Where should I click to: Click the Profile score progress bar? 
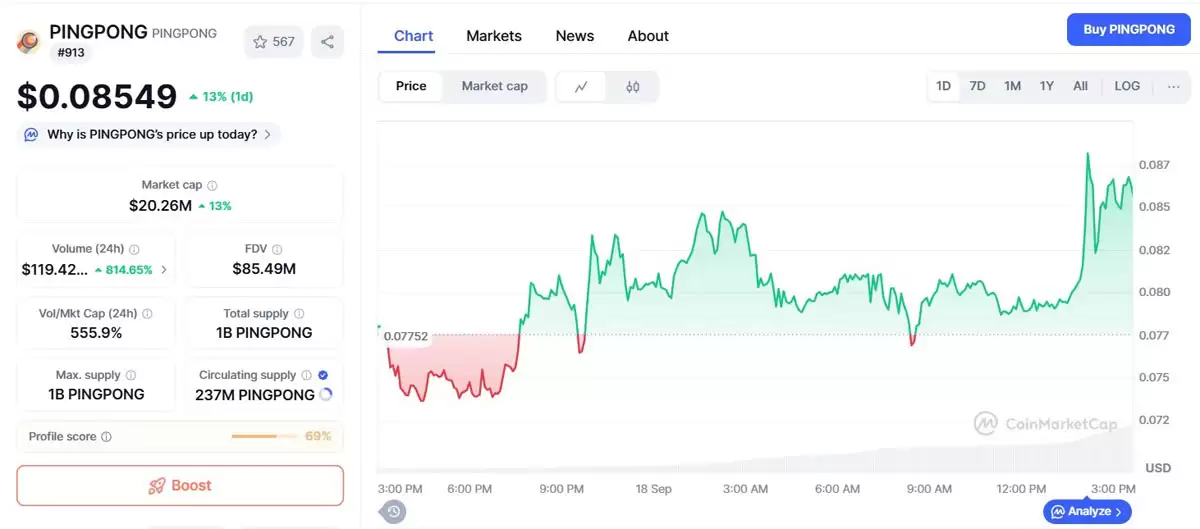pos(264,437)
